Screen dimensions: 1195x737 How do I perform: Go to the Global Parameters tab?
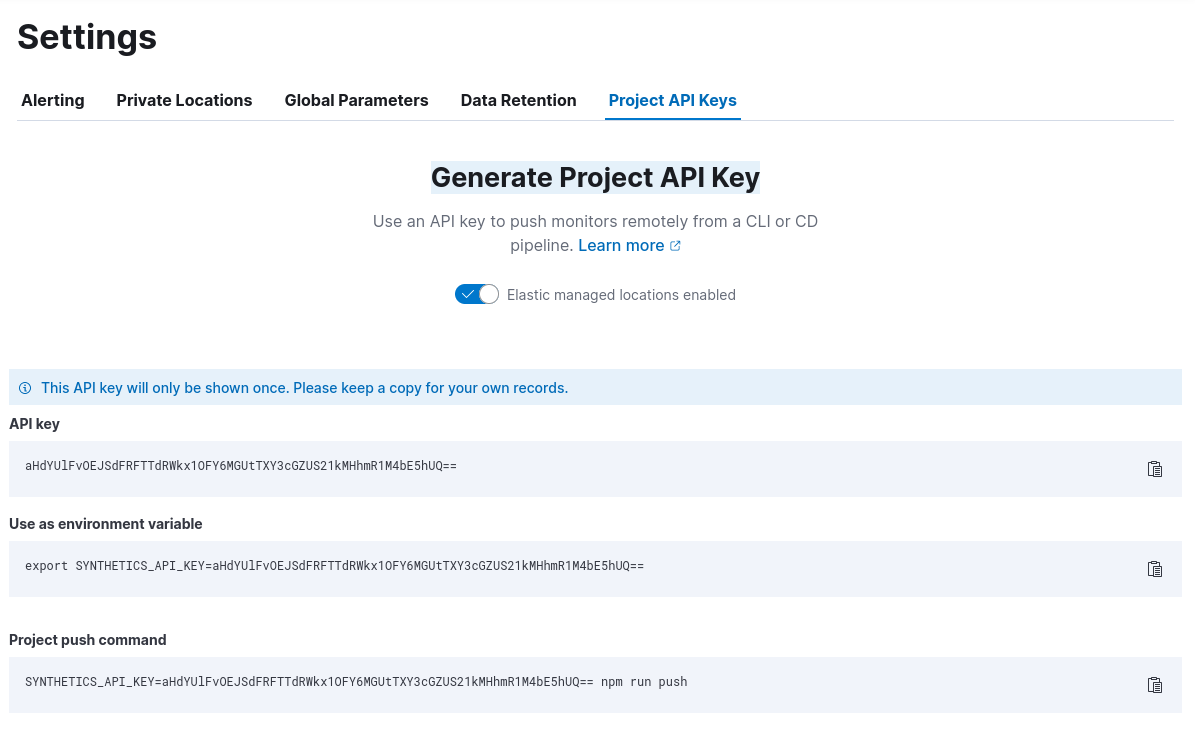tap(356, 101)
